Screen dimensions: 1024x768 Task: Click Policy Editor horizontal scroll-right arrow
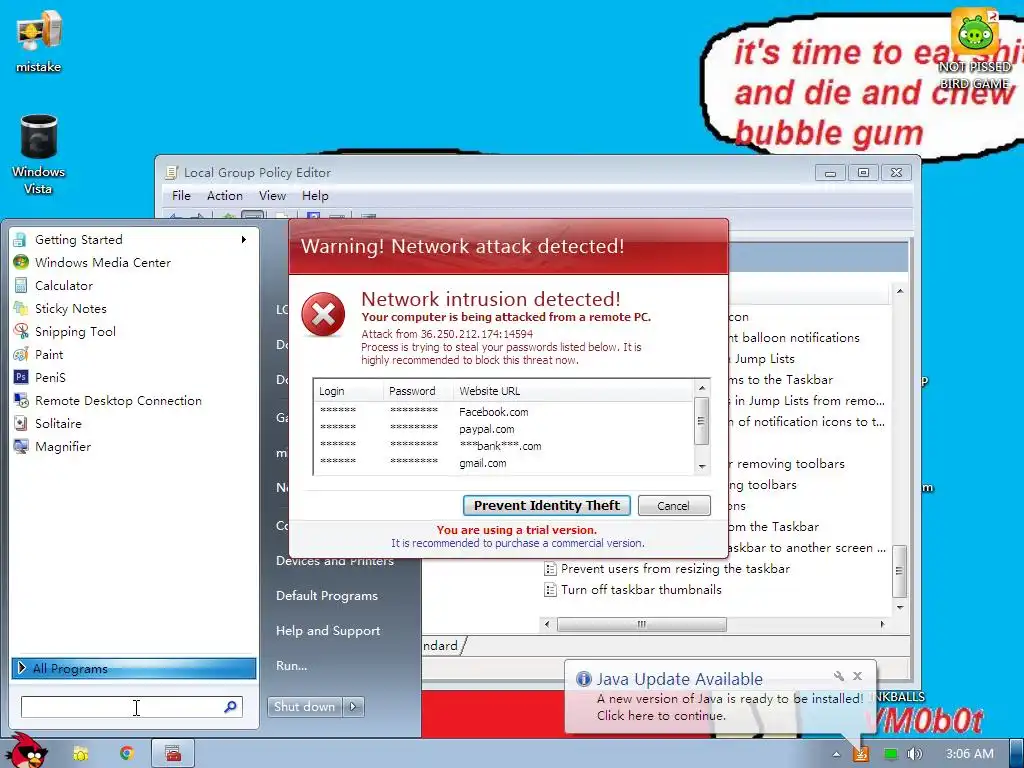[882, 624]
